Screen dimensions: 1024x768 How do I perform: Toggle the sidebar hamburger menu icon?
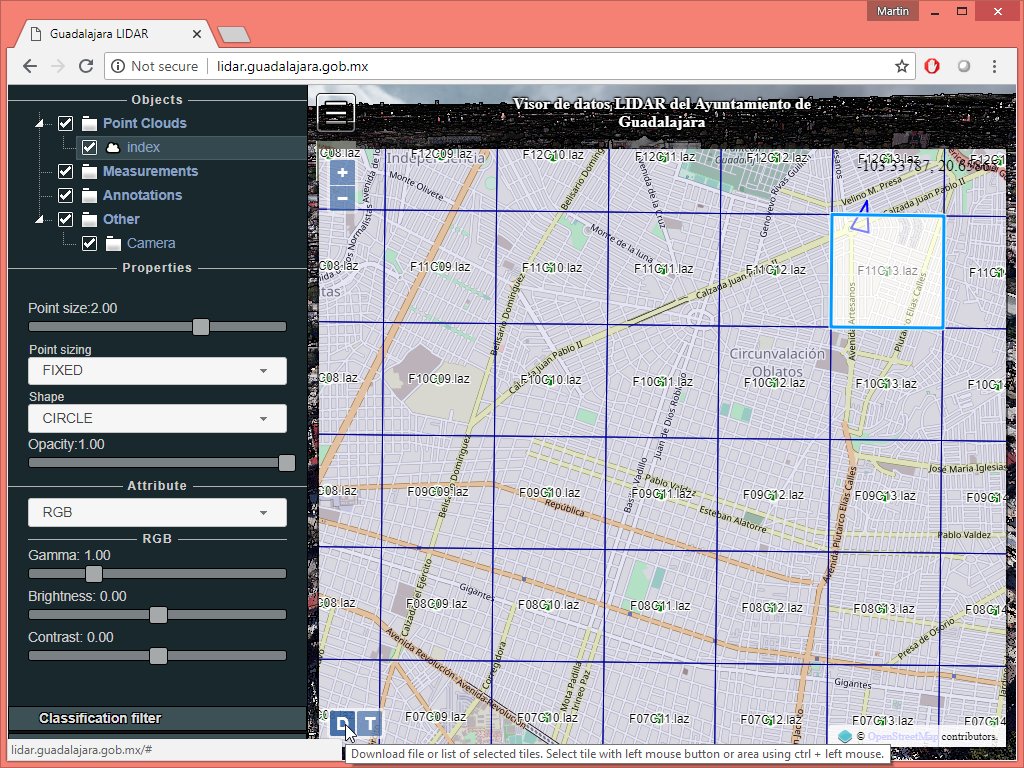click(x=336, y=112)
